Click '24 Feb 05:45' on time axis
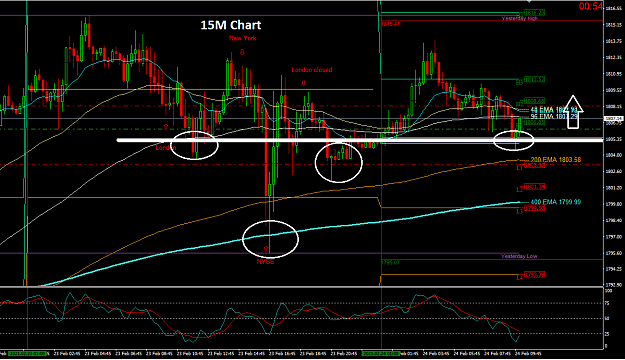The image size is (625, 360). [467, 353]
